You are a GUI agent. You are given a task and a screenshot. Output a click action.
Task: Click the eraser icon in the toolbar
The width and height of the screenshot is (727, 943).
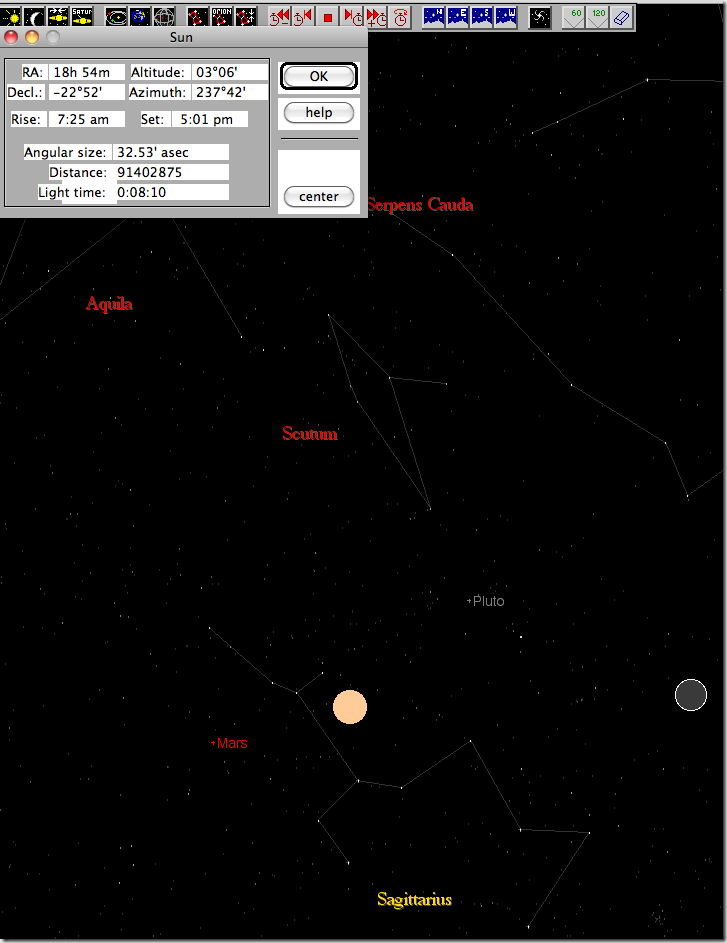pos(621,16)
